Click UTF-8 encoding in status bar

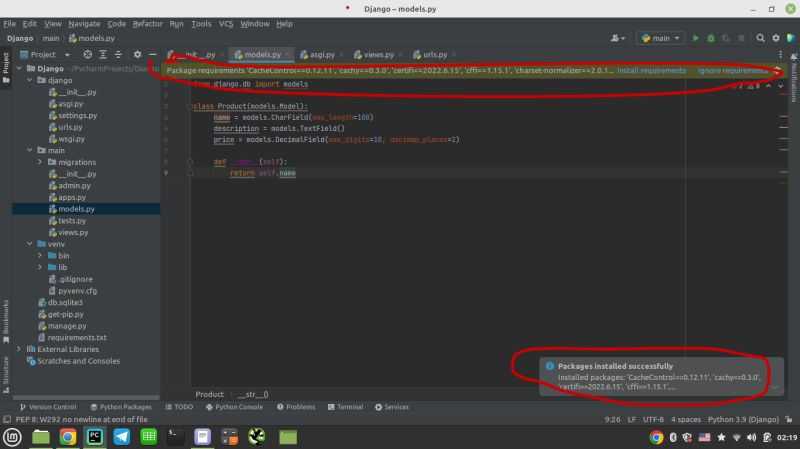click(653, 419)
